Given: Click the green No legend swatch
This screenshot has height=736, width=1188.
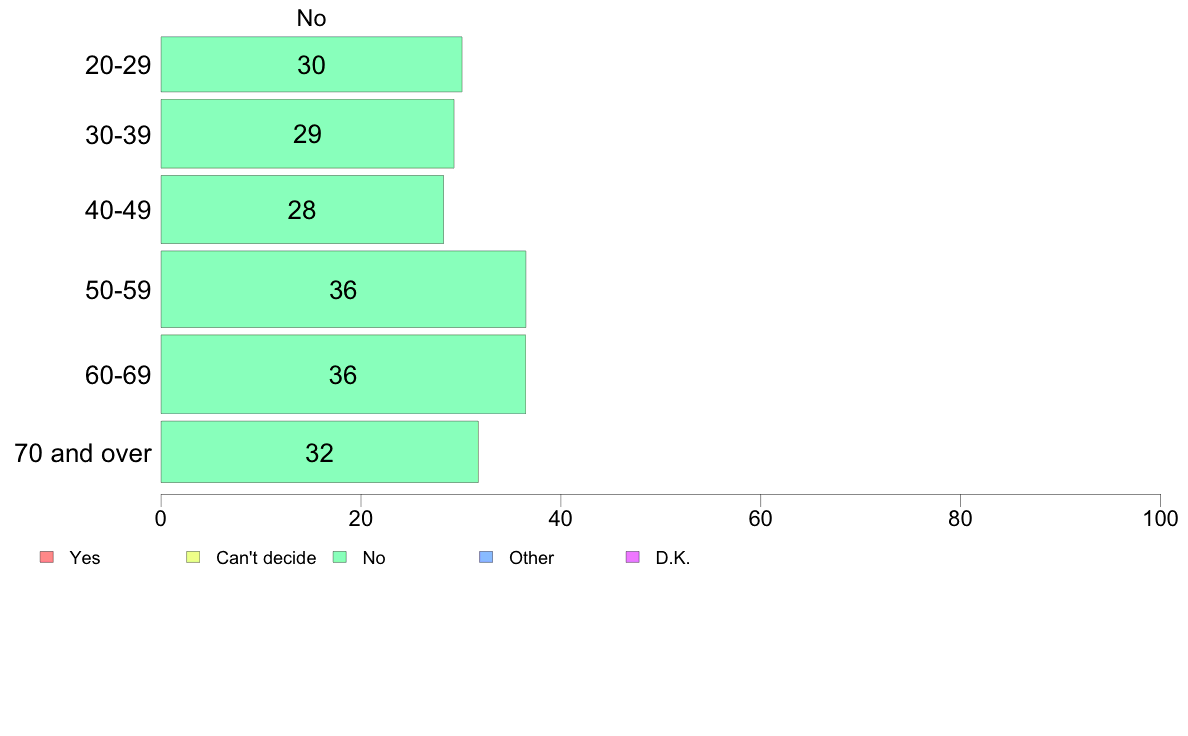Looking at the screenshot, I should [x=340, y=557].
